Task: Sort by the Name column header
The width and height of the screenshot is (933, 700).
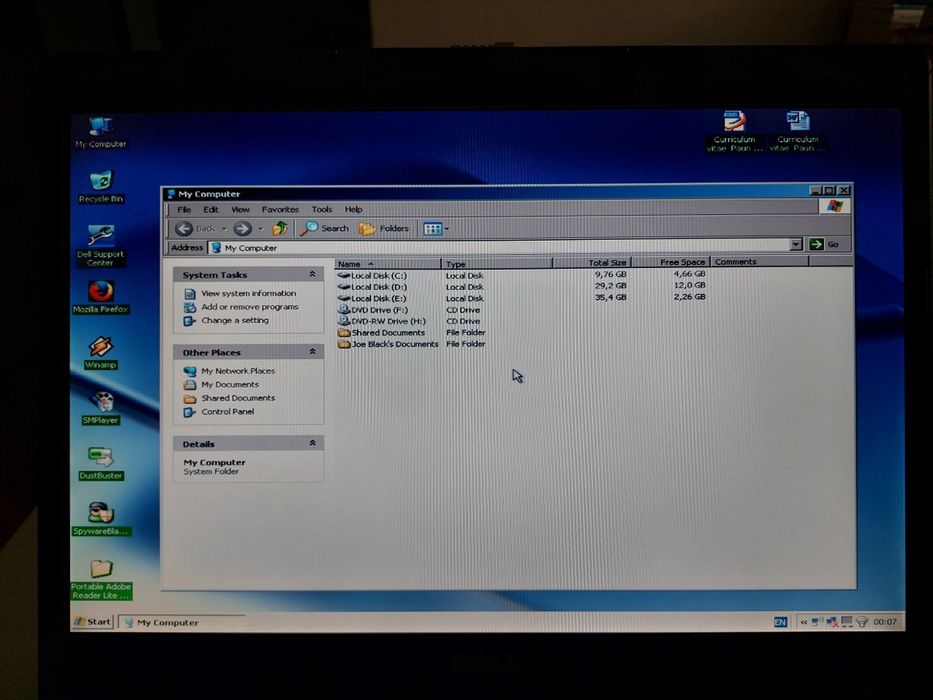Action: 388,264
